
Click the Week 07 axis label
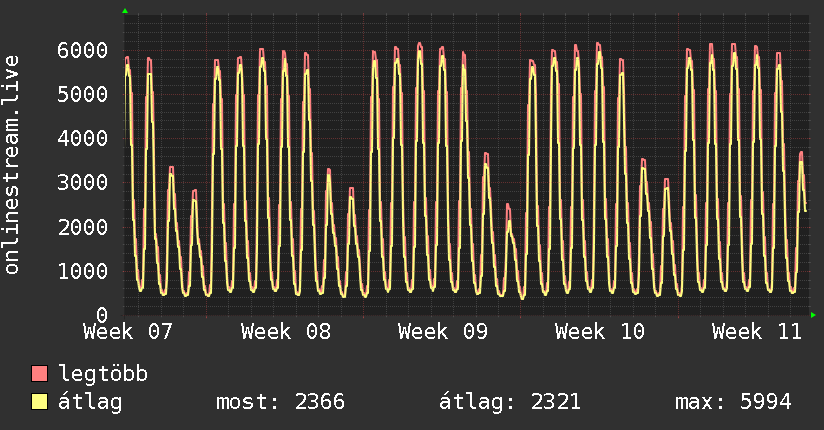pos(128,332)
